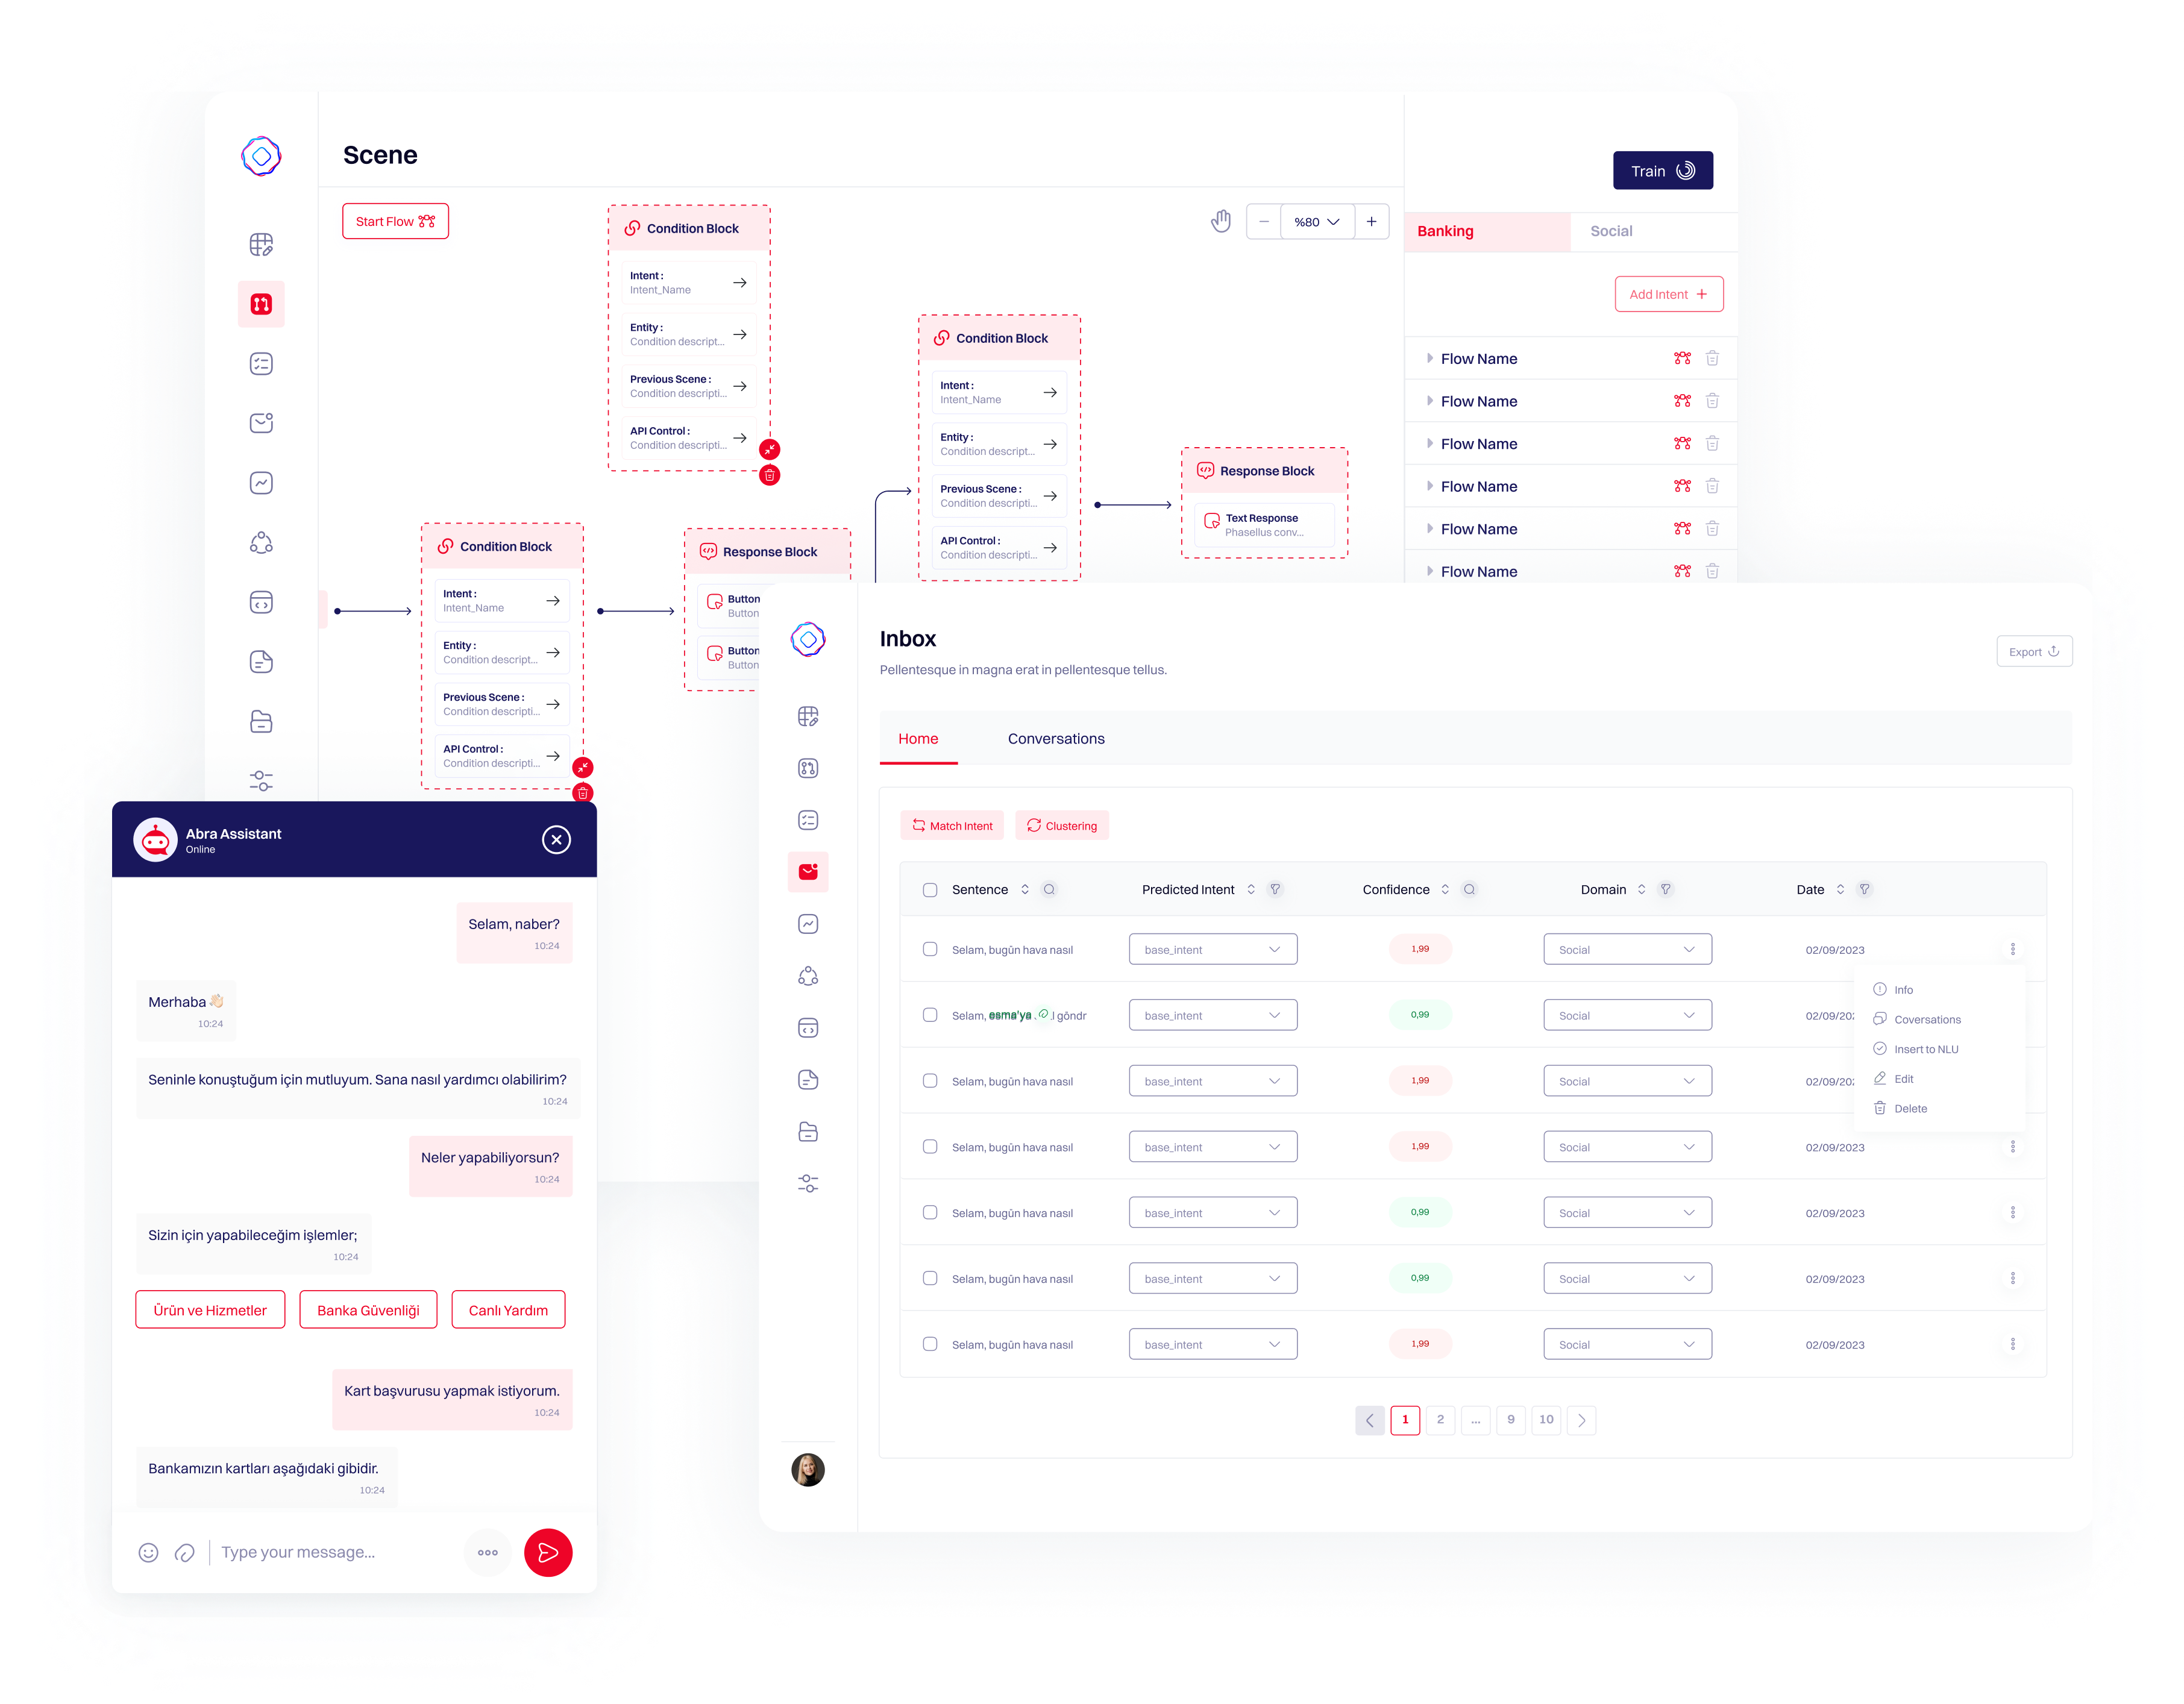The image size is (2184, 1704).
Task: Open the active Scene flow icon in left sidebar
Action: pos(261,304)
